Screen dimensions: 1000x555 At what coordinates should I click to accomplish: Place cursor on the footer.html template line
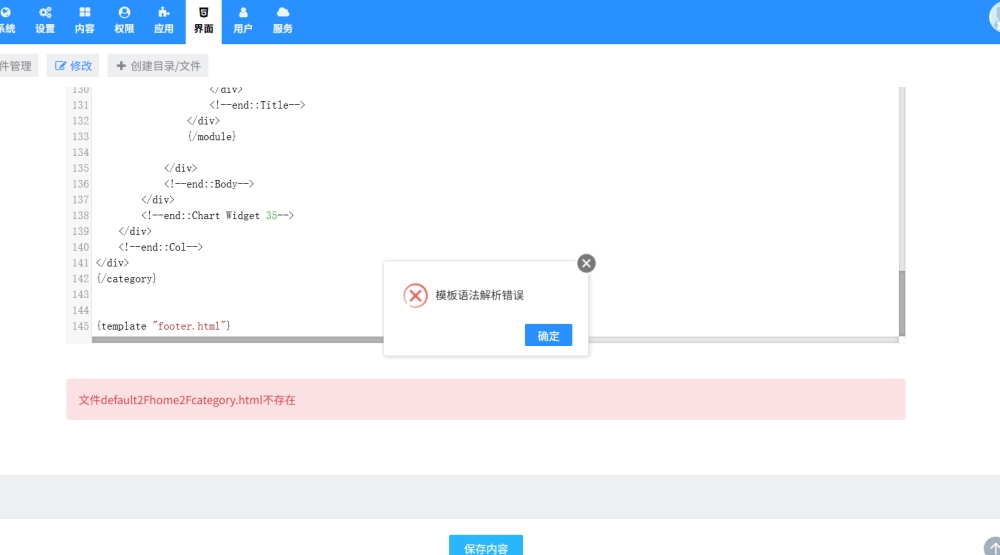164,326
